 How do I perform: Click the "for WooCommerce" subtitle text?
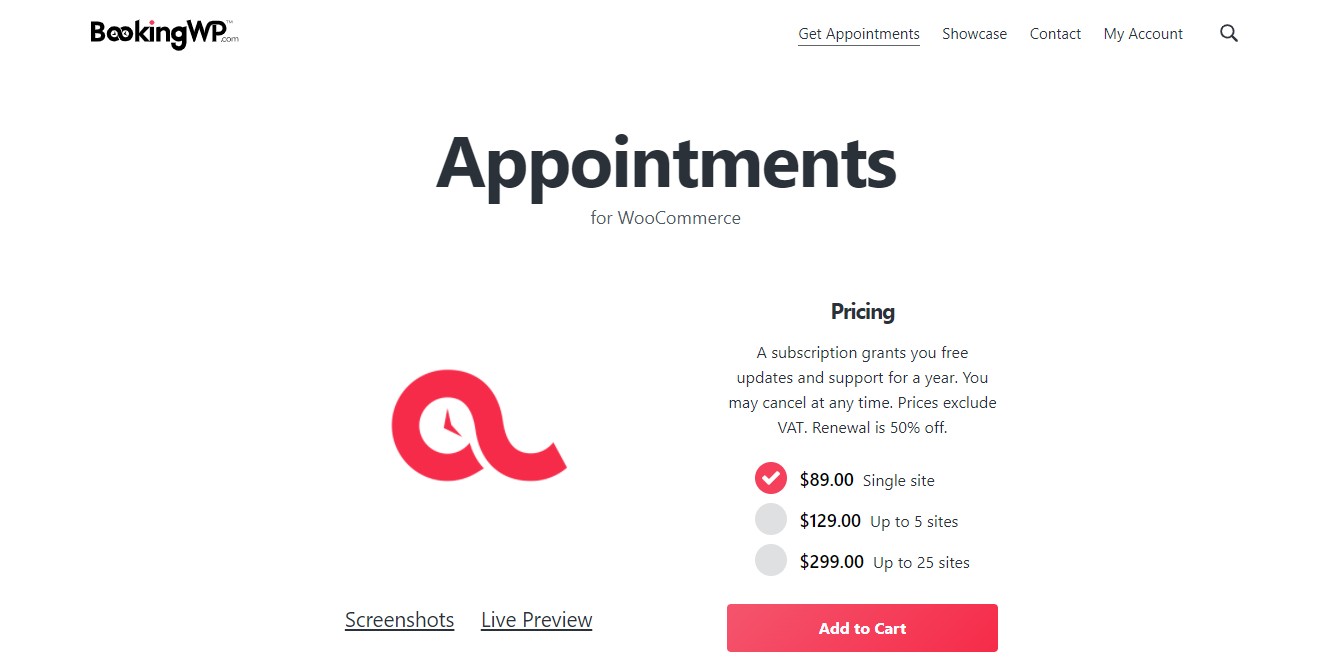(666, 218)
